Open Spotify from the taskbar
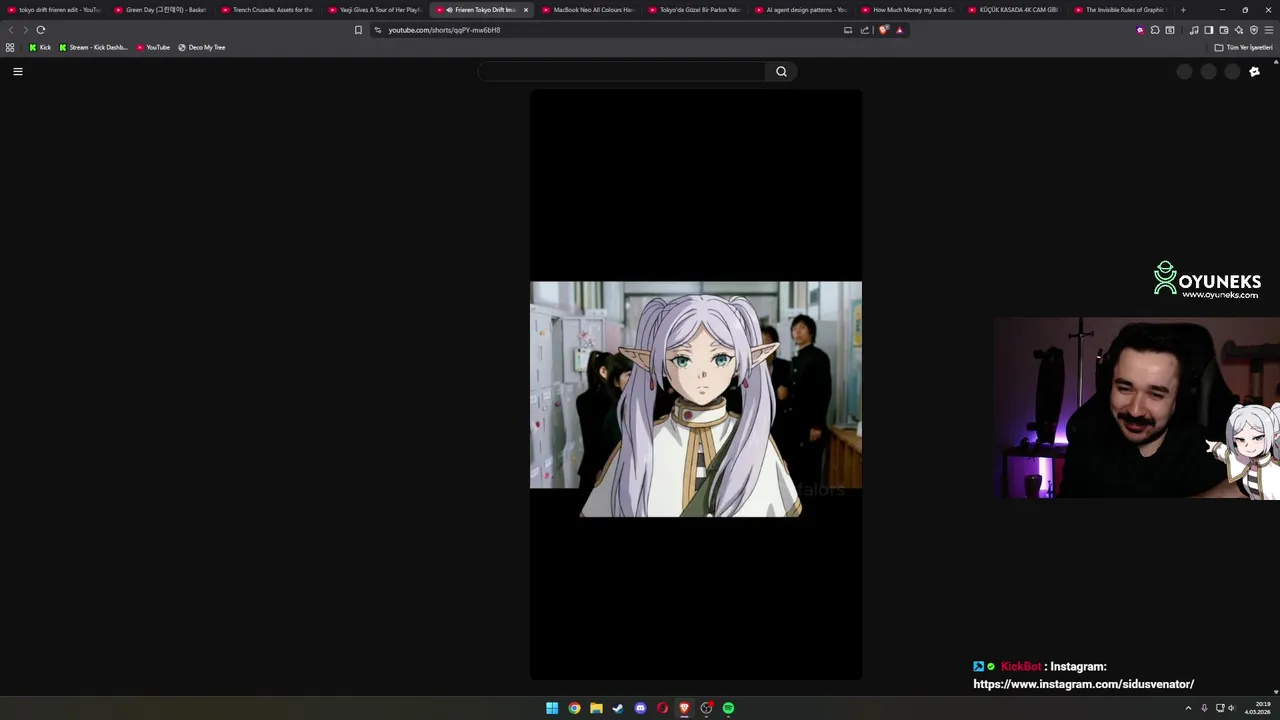This screenshot has height=720, width=1280. click(728, 708)
